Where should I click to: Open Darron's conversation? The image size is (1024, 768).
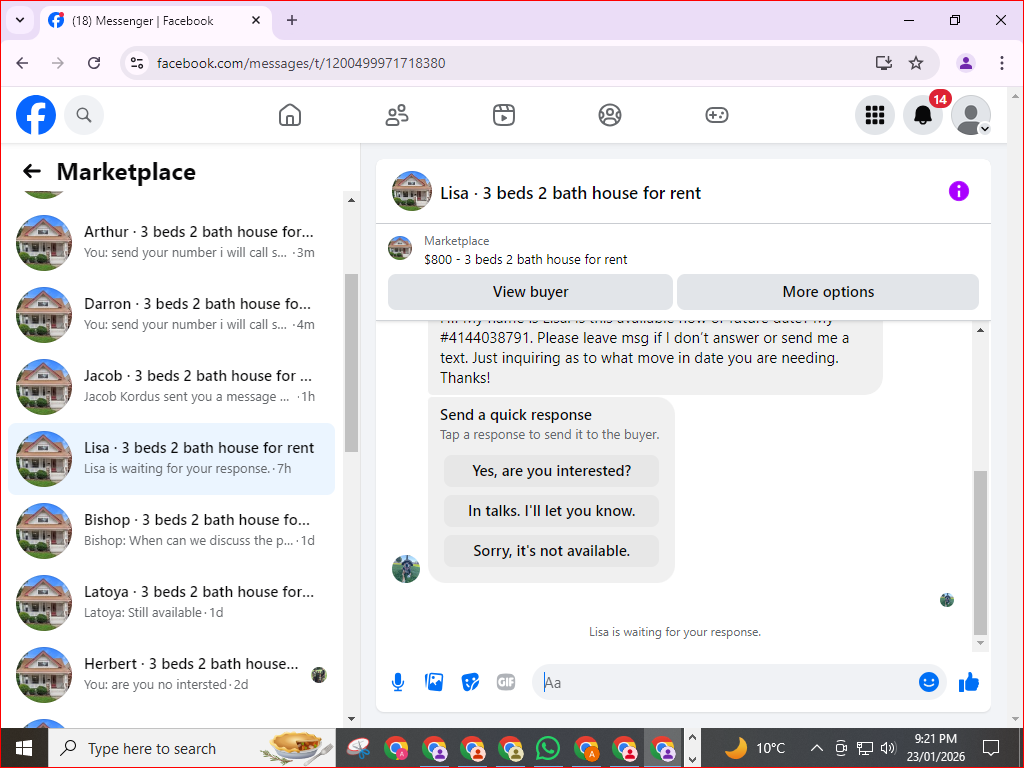(171, 315)
